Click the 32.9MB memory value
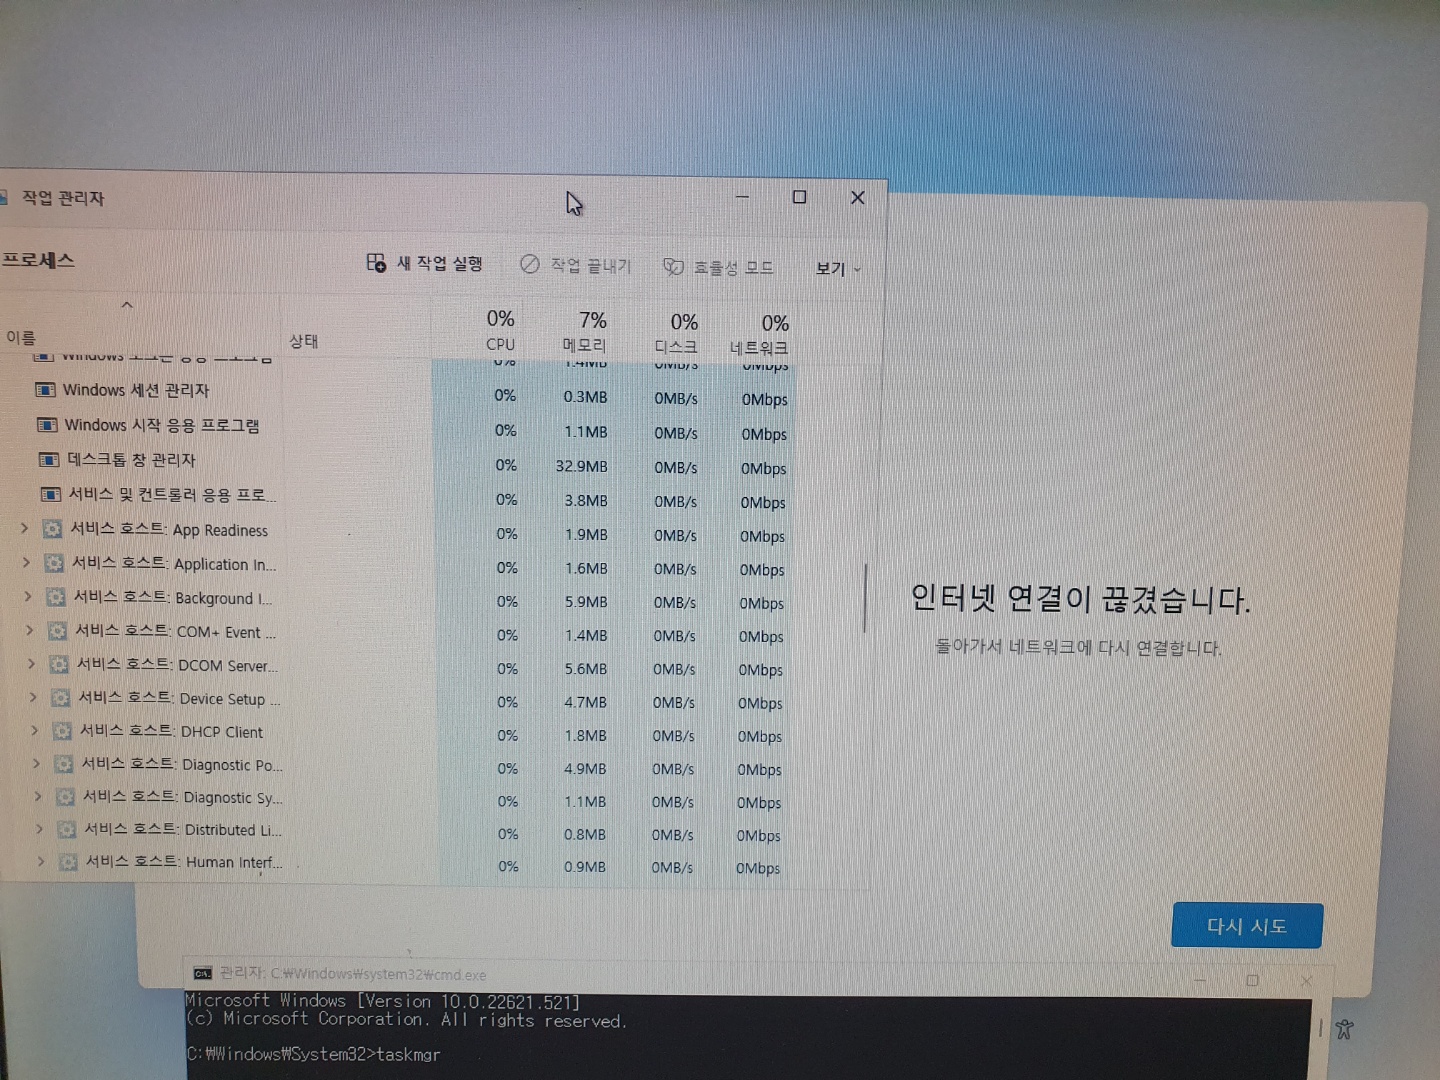 coord(582,466)
